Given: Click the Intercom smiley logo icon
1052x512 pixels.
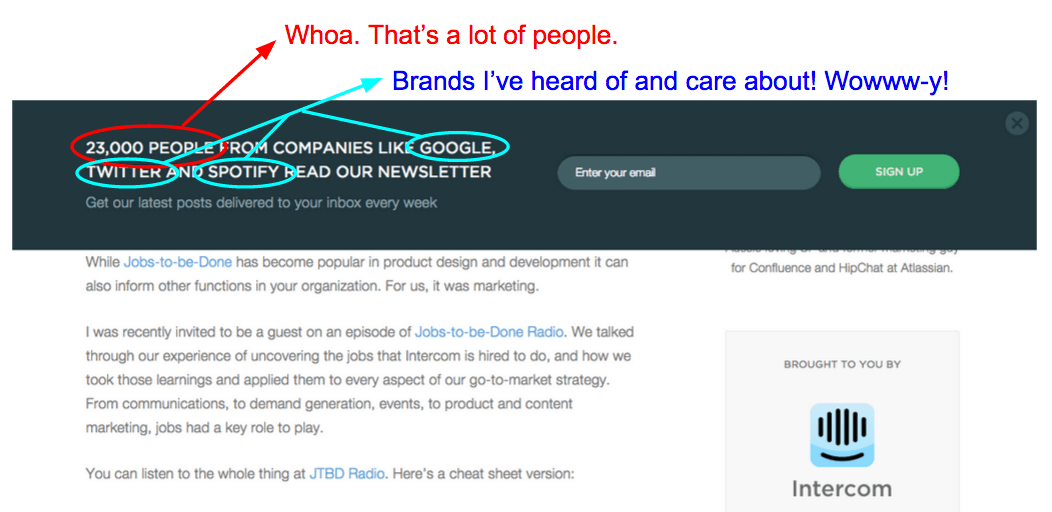Looking at the screenshot, I should [x=841, y=435].
